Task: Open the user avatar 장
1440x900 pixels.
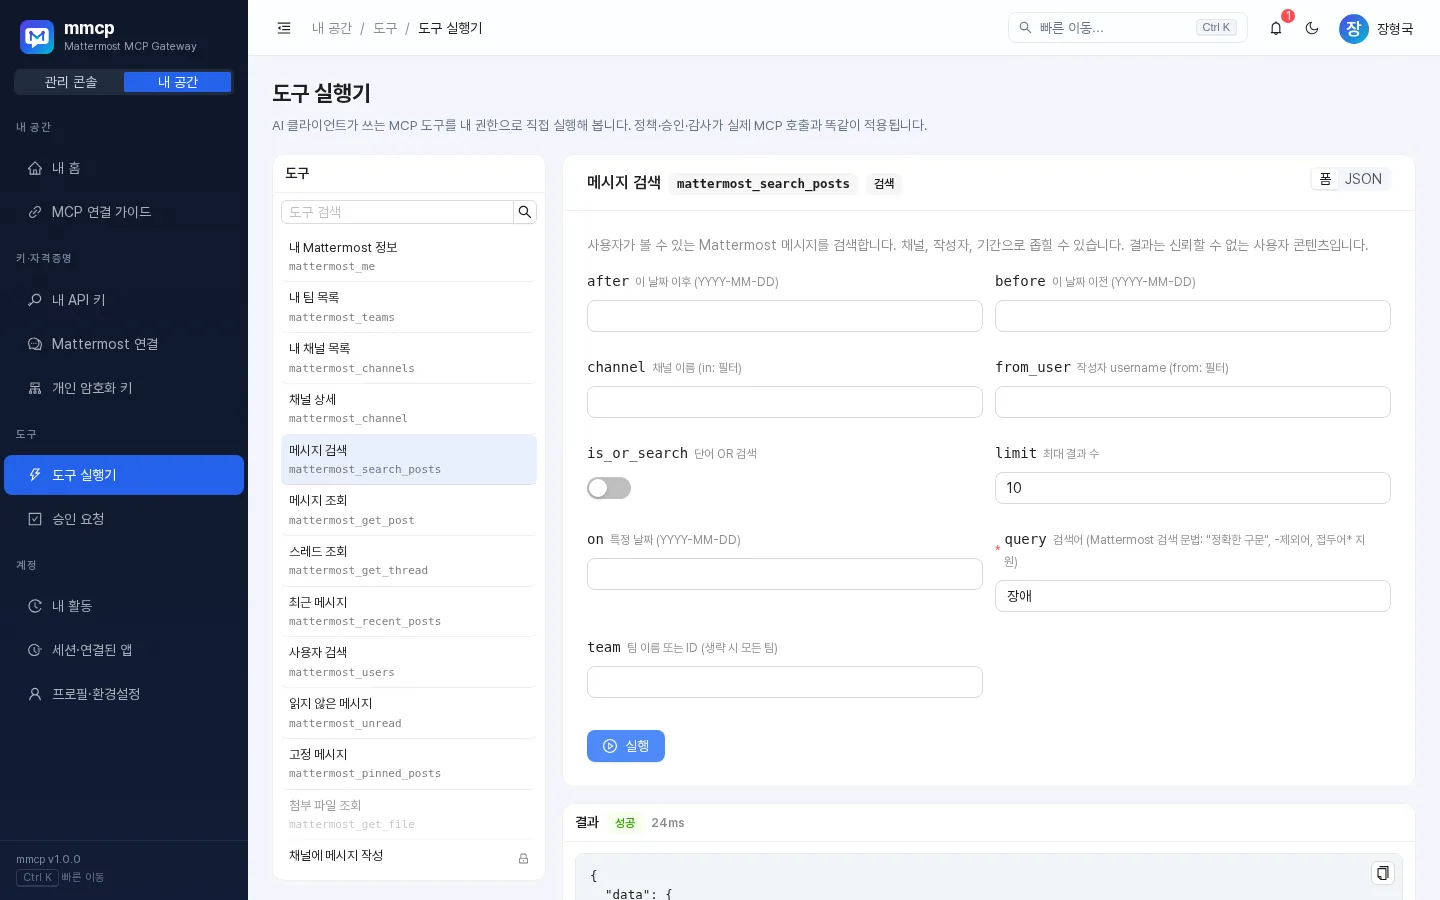Action: coord(1354,28)
